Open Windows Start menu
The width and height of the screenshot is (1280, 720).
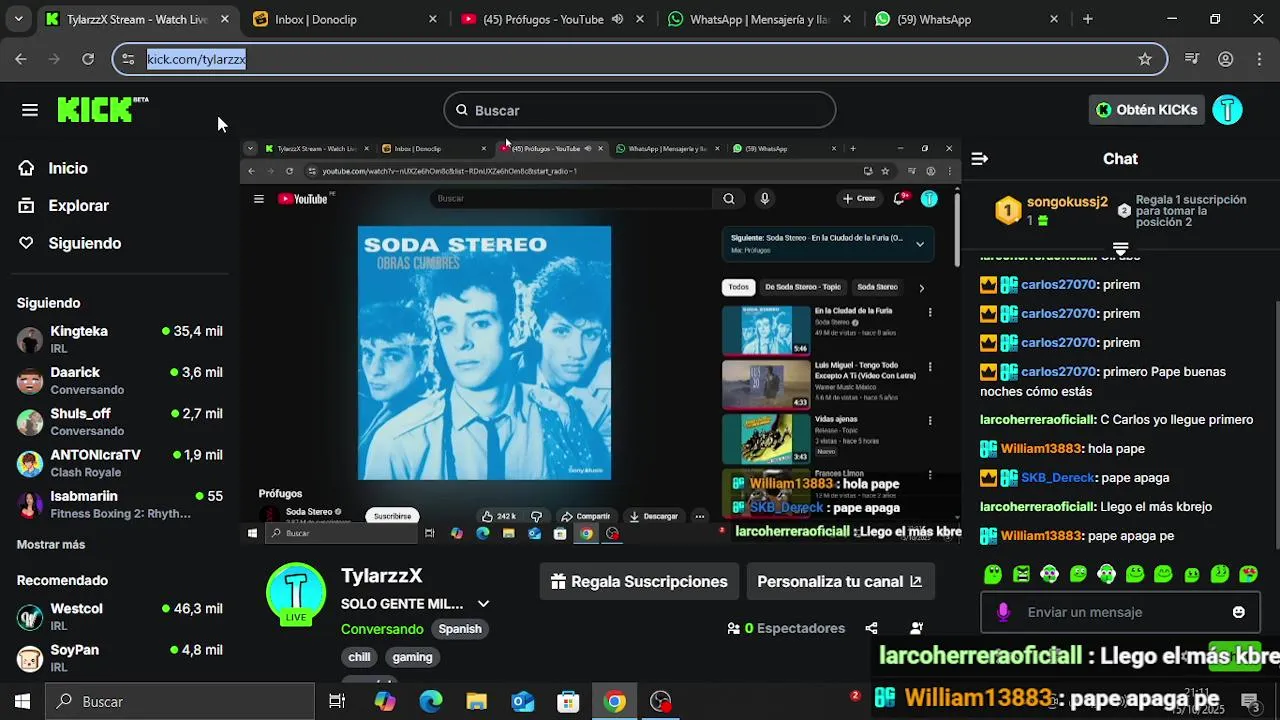click(22, 702)
